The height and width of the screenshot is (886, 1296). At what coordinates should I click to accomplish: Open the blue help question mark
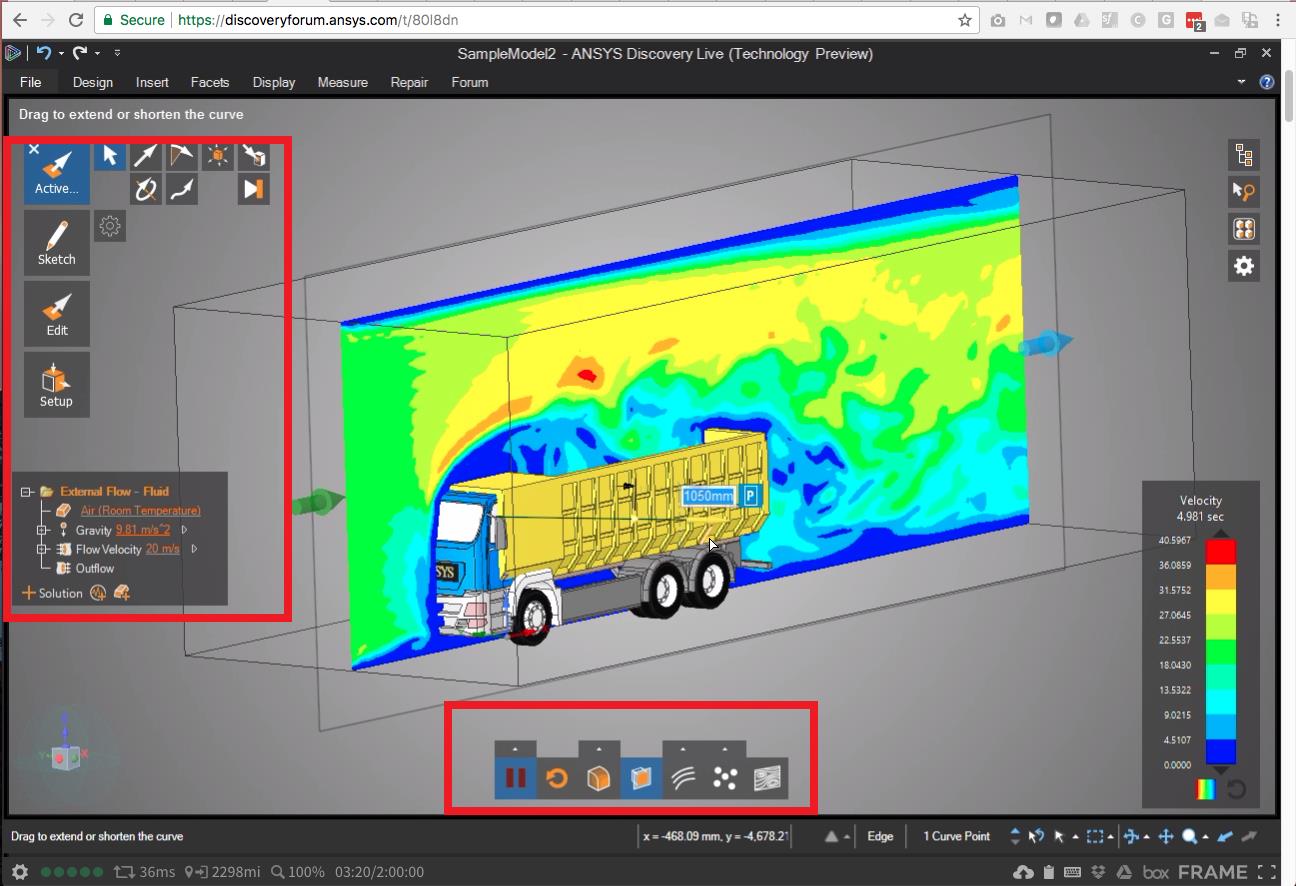(x=1266, y=82)
